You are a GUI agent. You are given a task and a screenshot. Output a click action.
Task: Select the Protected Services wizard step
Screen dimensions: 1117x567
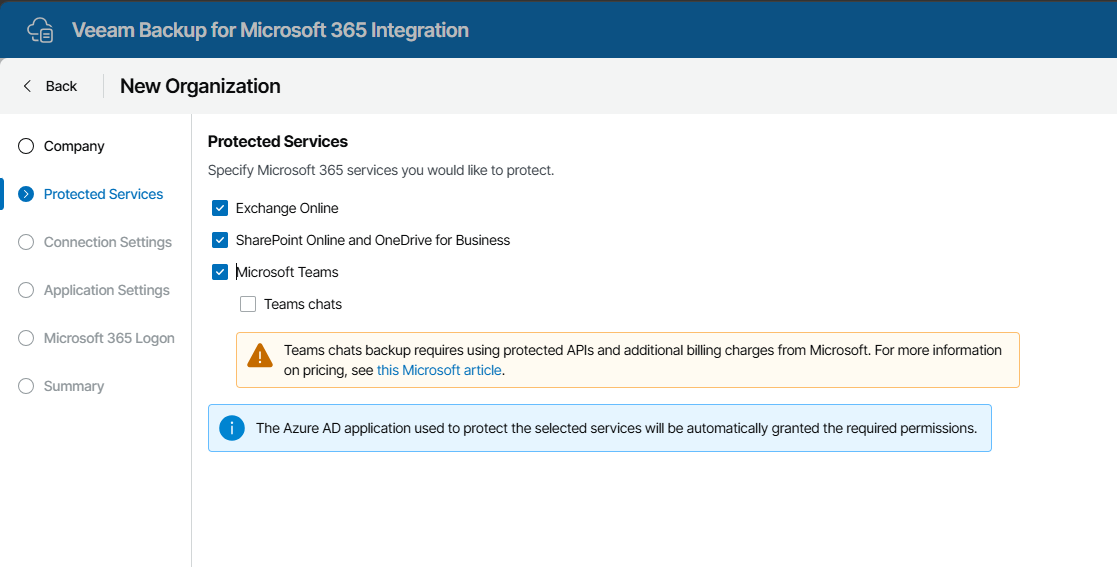point(103,194)
